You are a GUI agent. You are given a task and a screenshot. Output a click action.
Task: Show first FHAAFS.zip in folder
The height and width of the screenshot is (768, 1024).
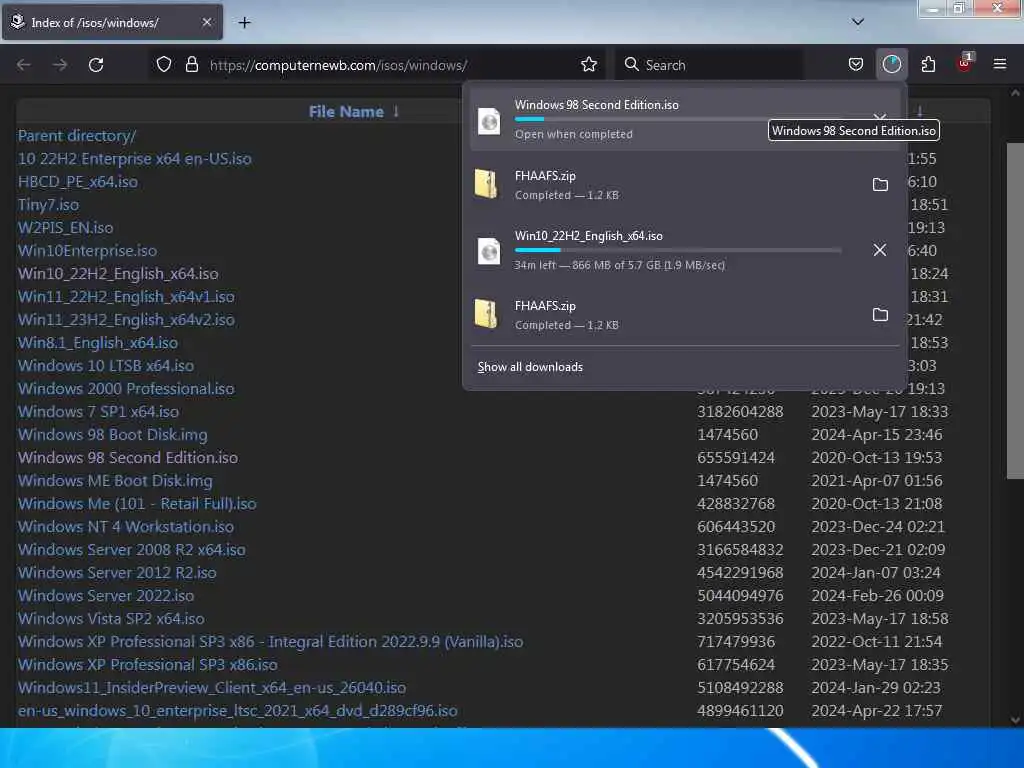click(880, 185)
